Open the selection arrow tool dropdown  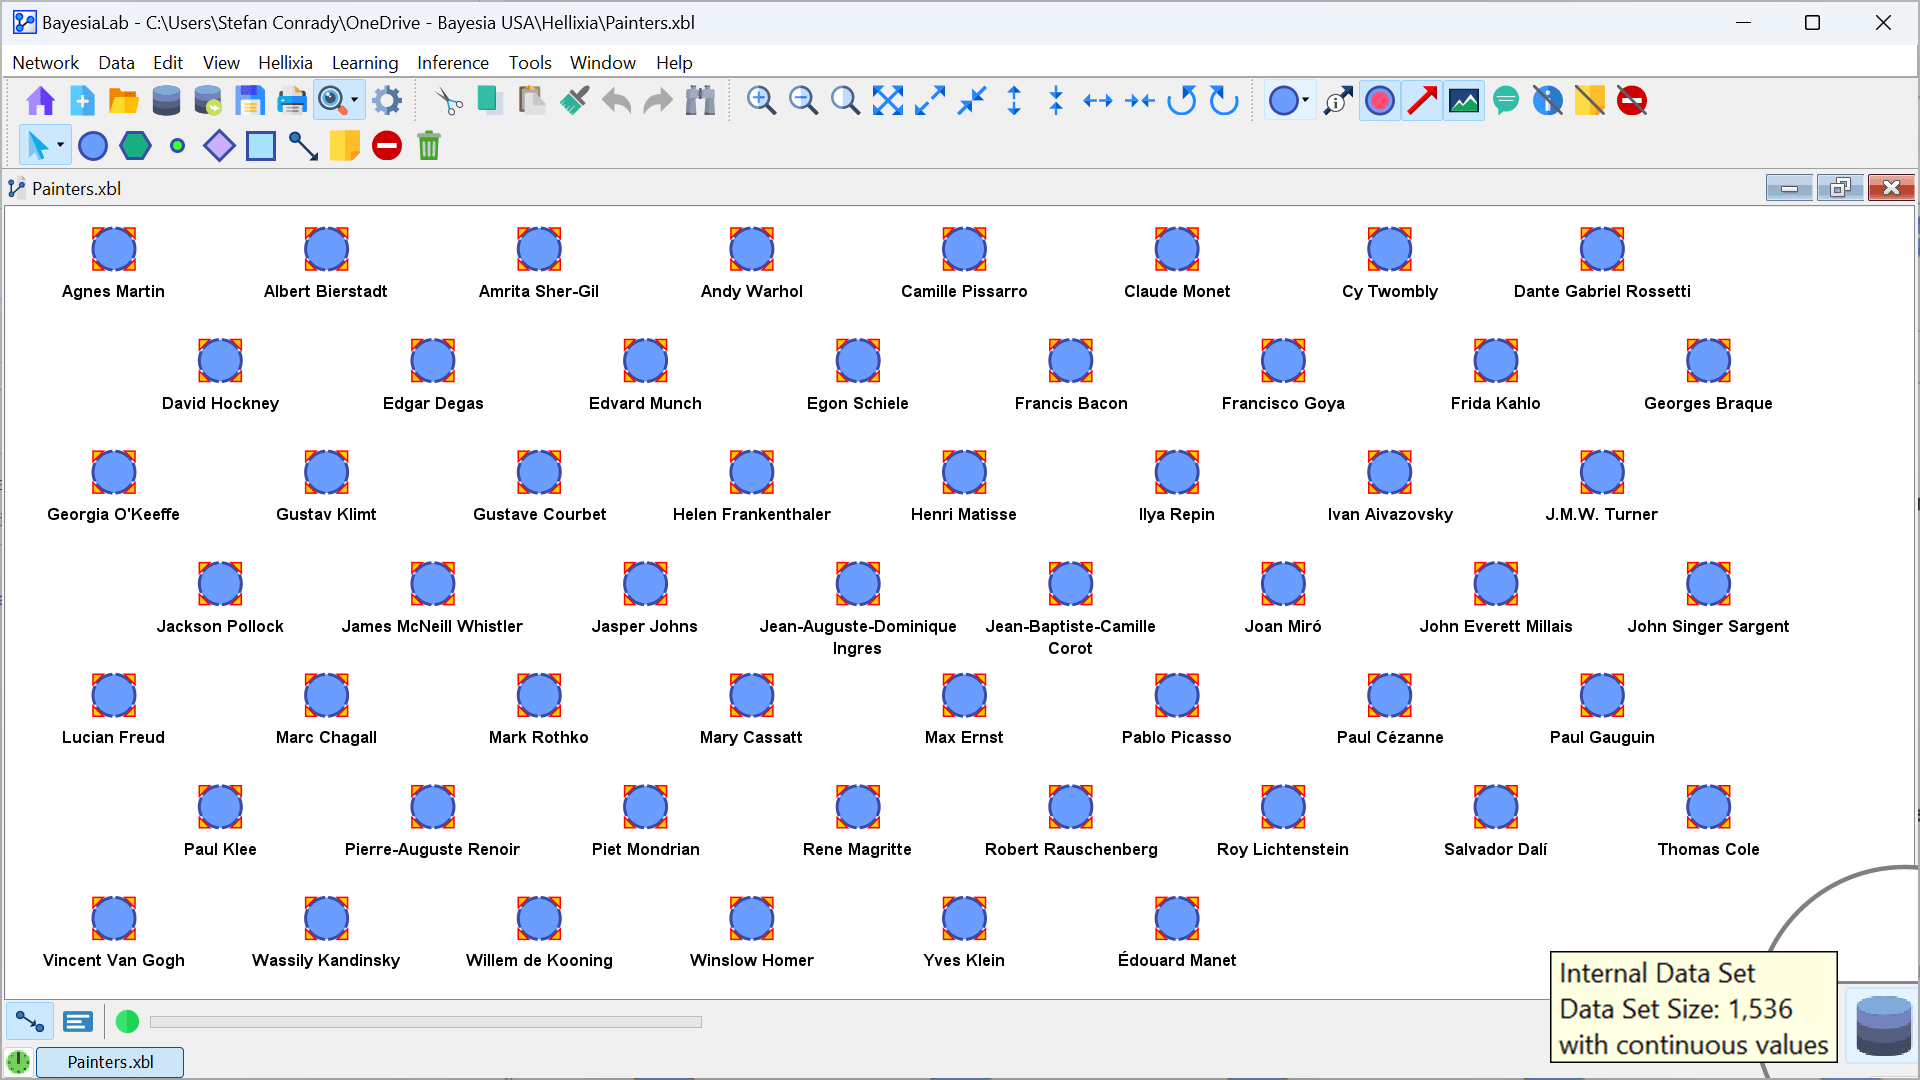point(60,146)
